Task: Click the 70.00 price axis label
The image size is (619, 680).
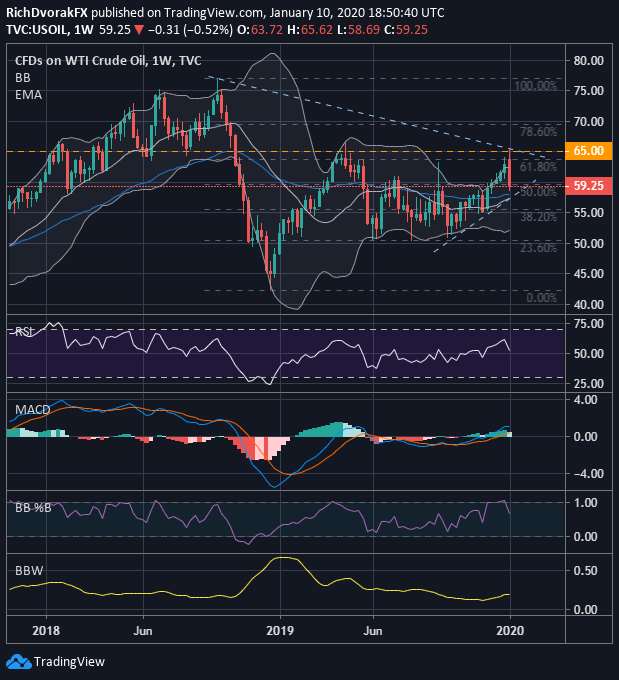Action: (x=589, y=122)
